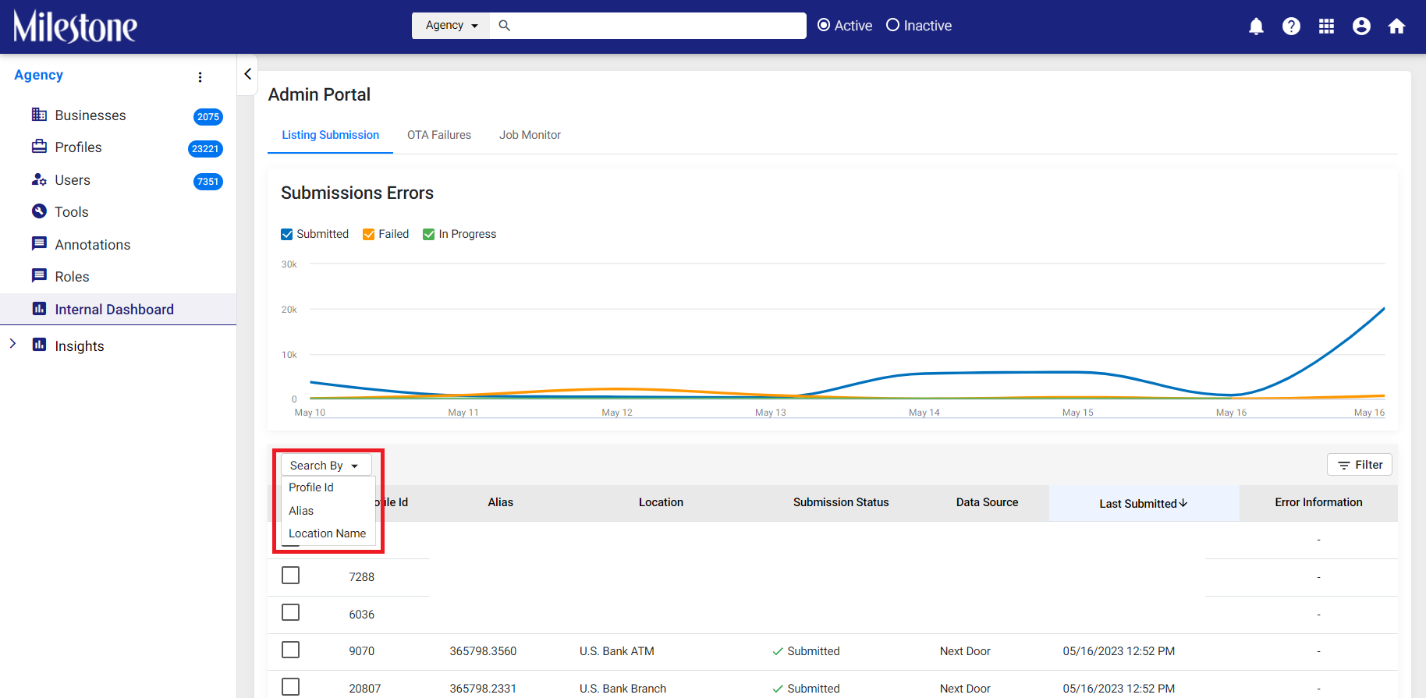Viewport: 1426px width, 698px height.
Task: Open the Filter button
Action: (1360, 465)
